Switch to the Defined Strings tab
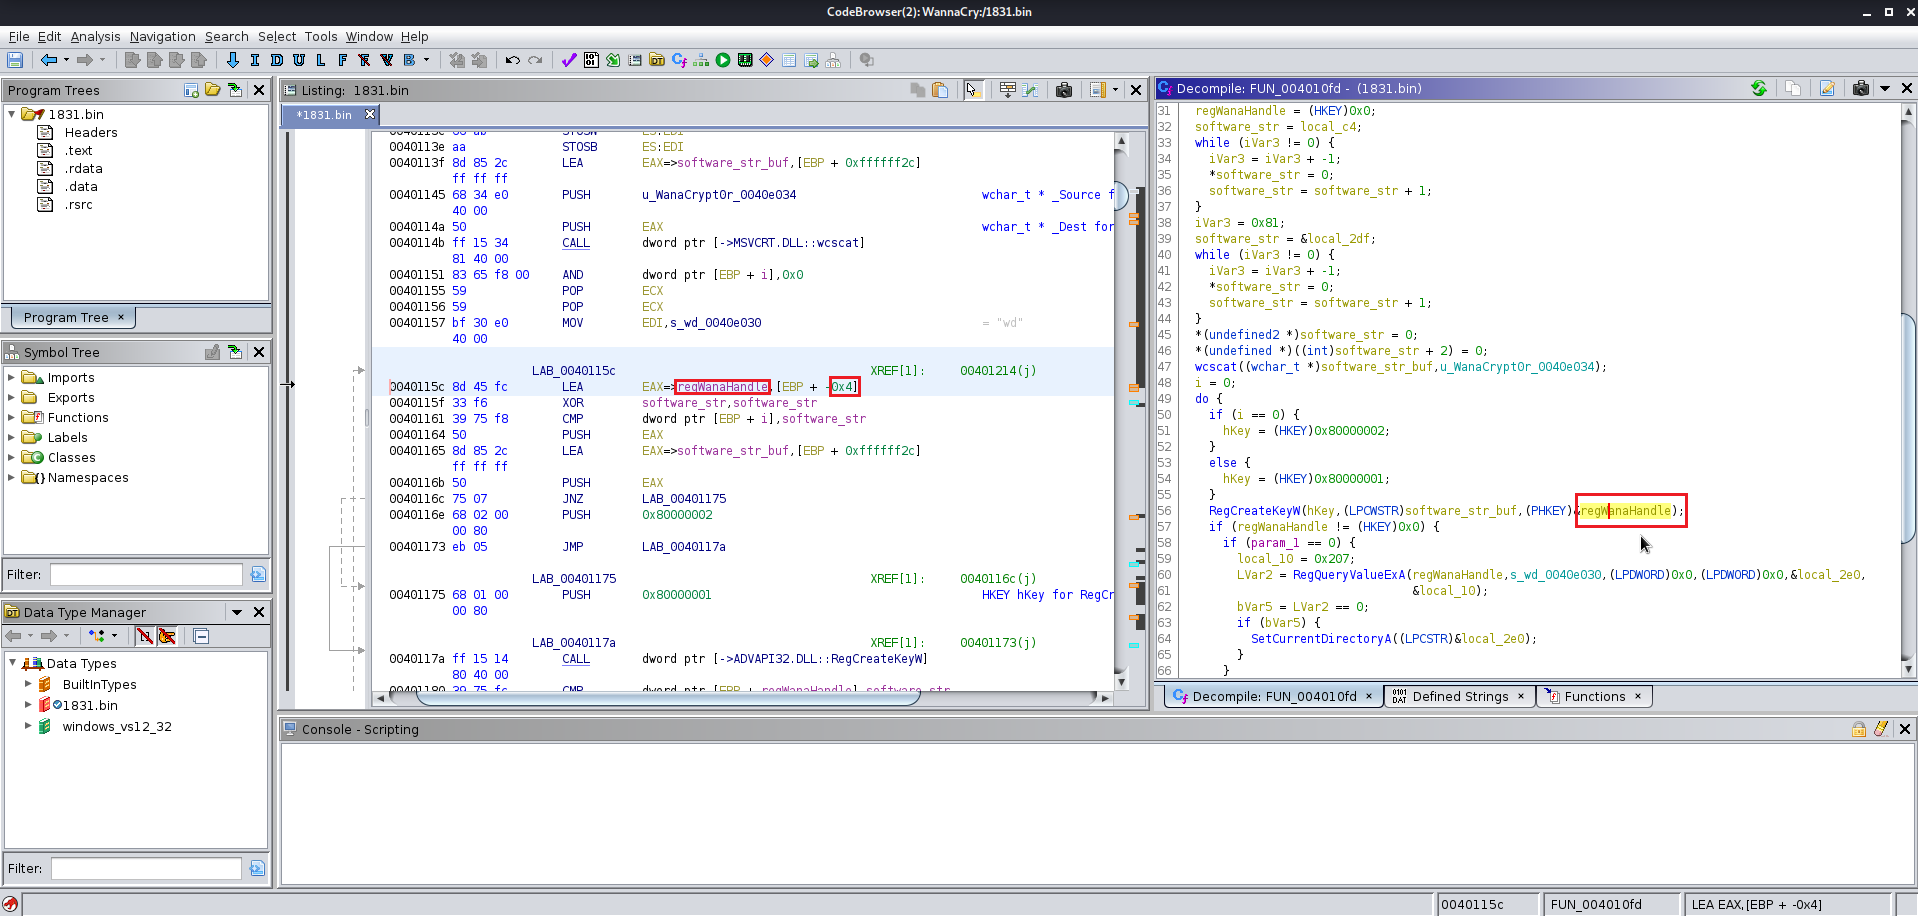The height and width of the screenshot is (916, 1918). [1459, 697]
